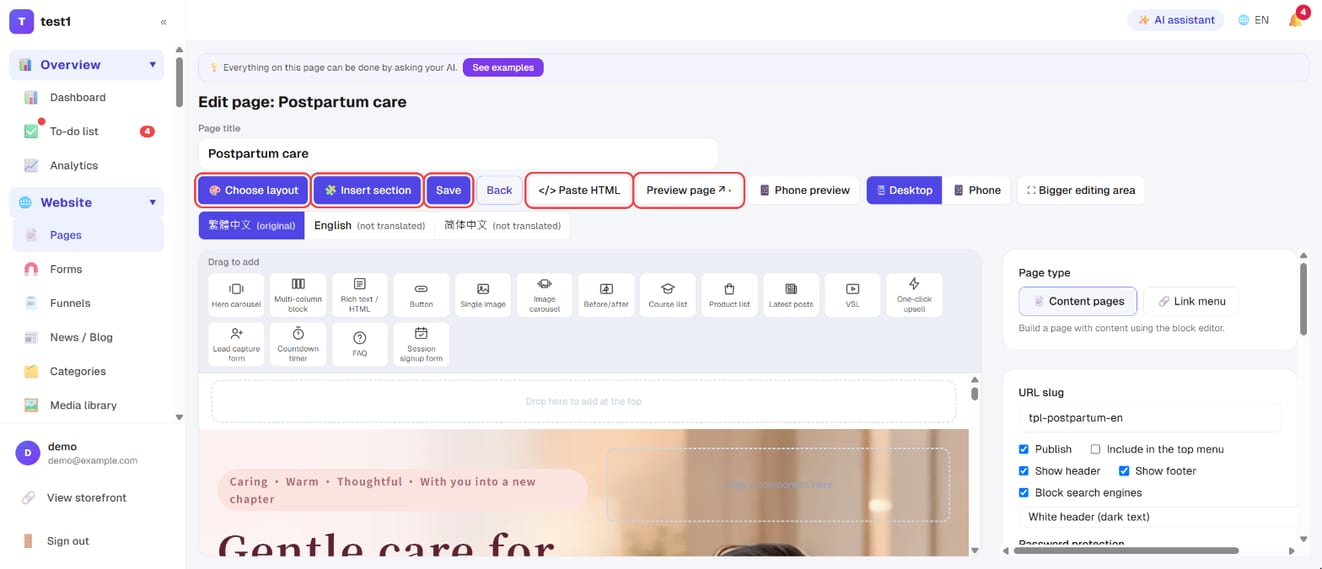The width and height of the screenshot is (1322, 569).
Task: Select the One-click upsell block
Action: [914, 295]
